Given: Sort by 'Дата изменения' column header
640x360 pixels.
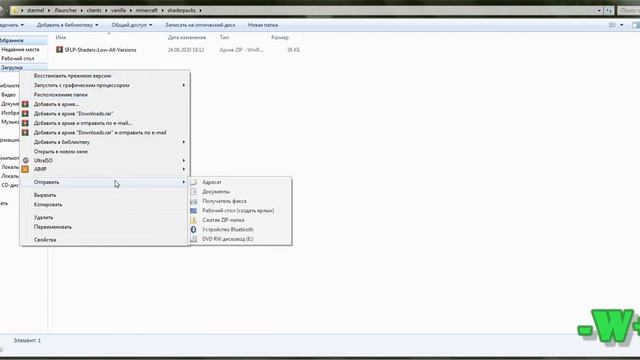Looking at the screenshot, I should pyautogui.click(x=187, y=37).
